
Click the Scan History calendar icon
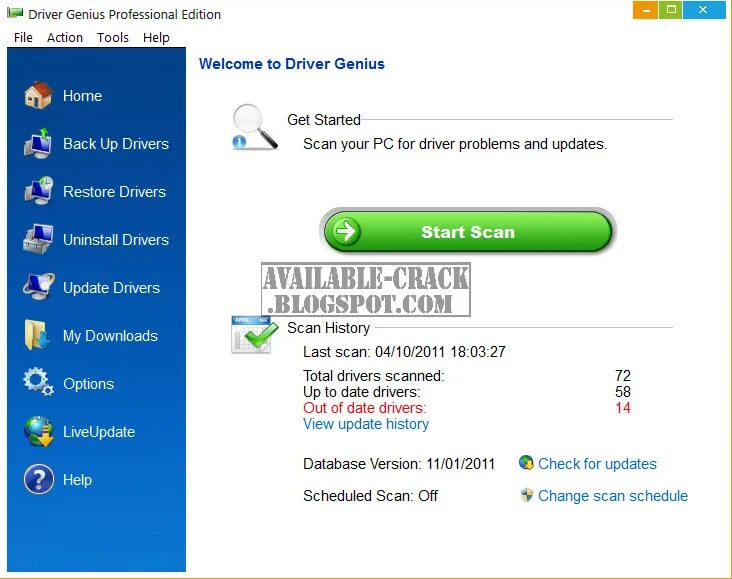click(254, 334)
